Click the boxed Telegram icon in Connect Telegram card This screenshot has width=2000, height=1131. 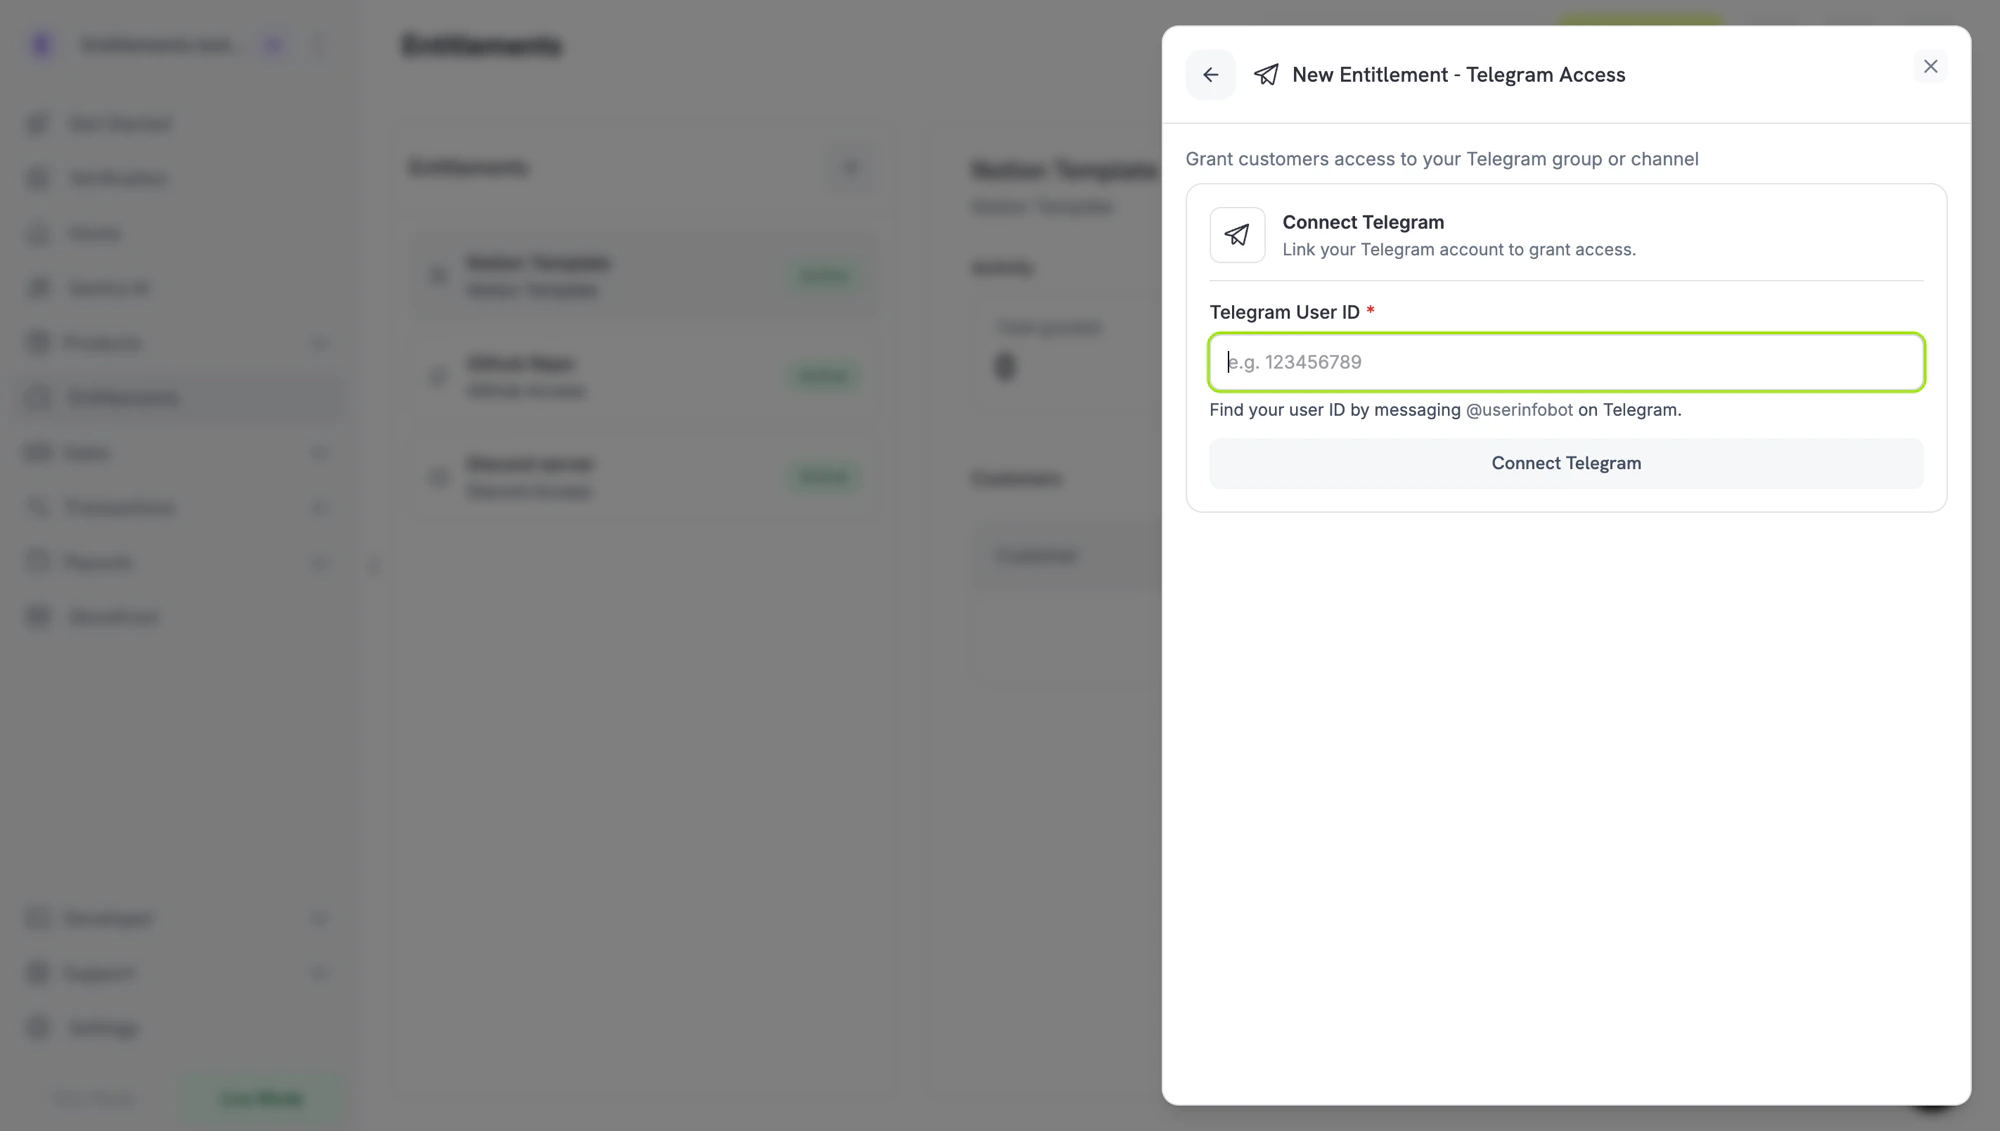click(x=1237, y=235)
